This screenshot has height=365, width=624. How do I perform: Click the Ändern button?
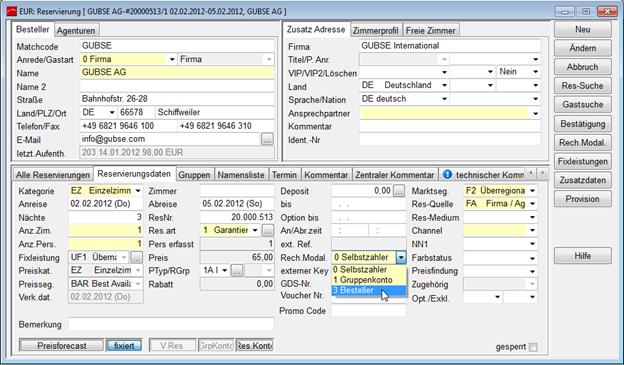(583, 48)
